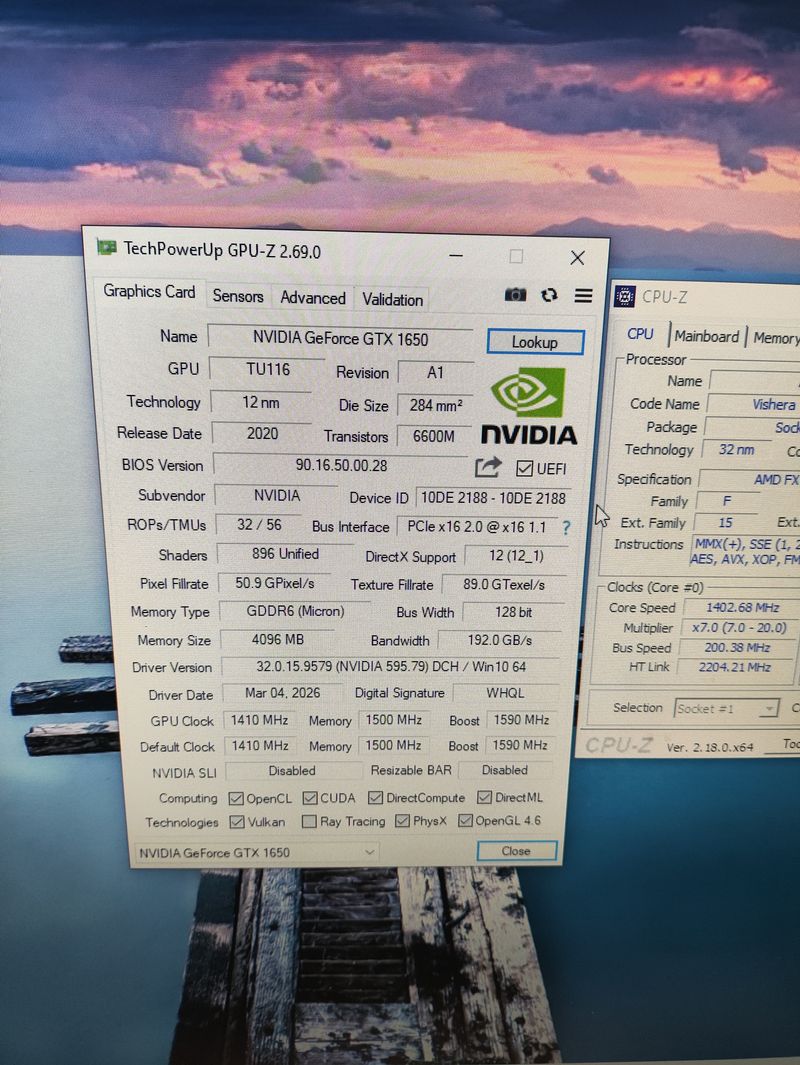This screenshot has height=1065, width=800.
Task: Click the Resizable BAR Disabled value
Action: coord(505,770)
